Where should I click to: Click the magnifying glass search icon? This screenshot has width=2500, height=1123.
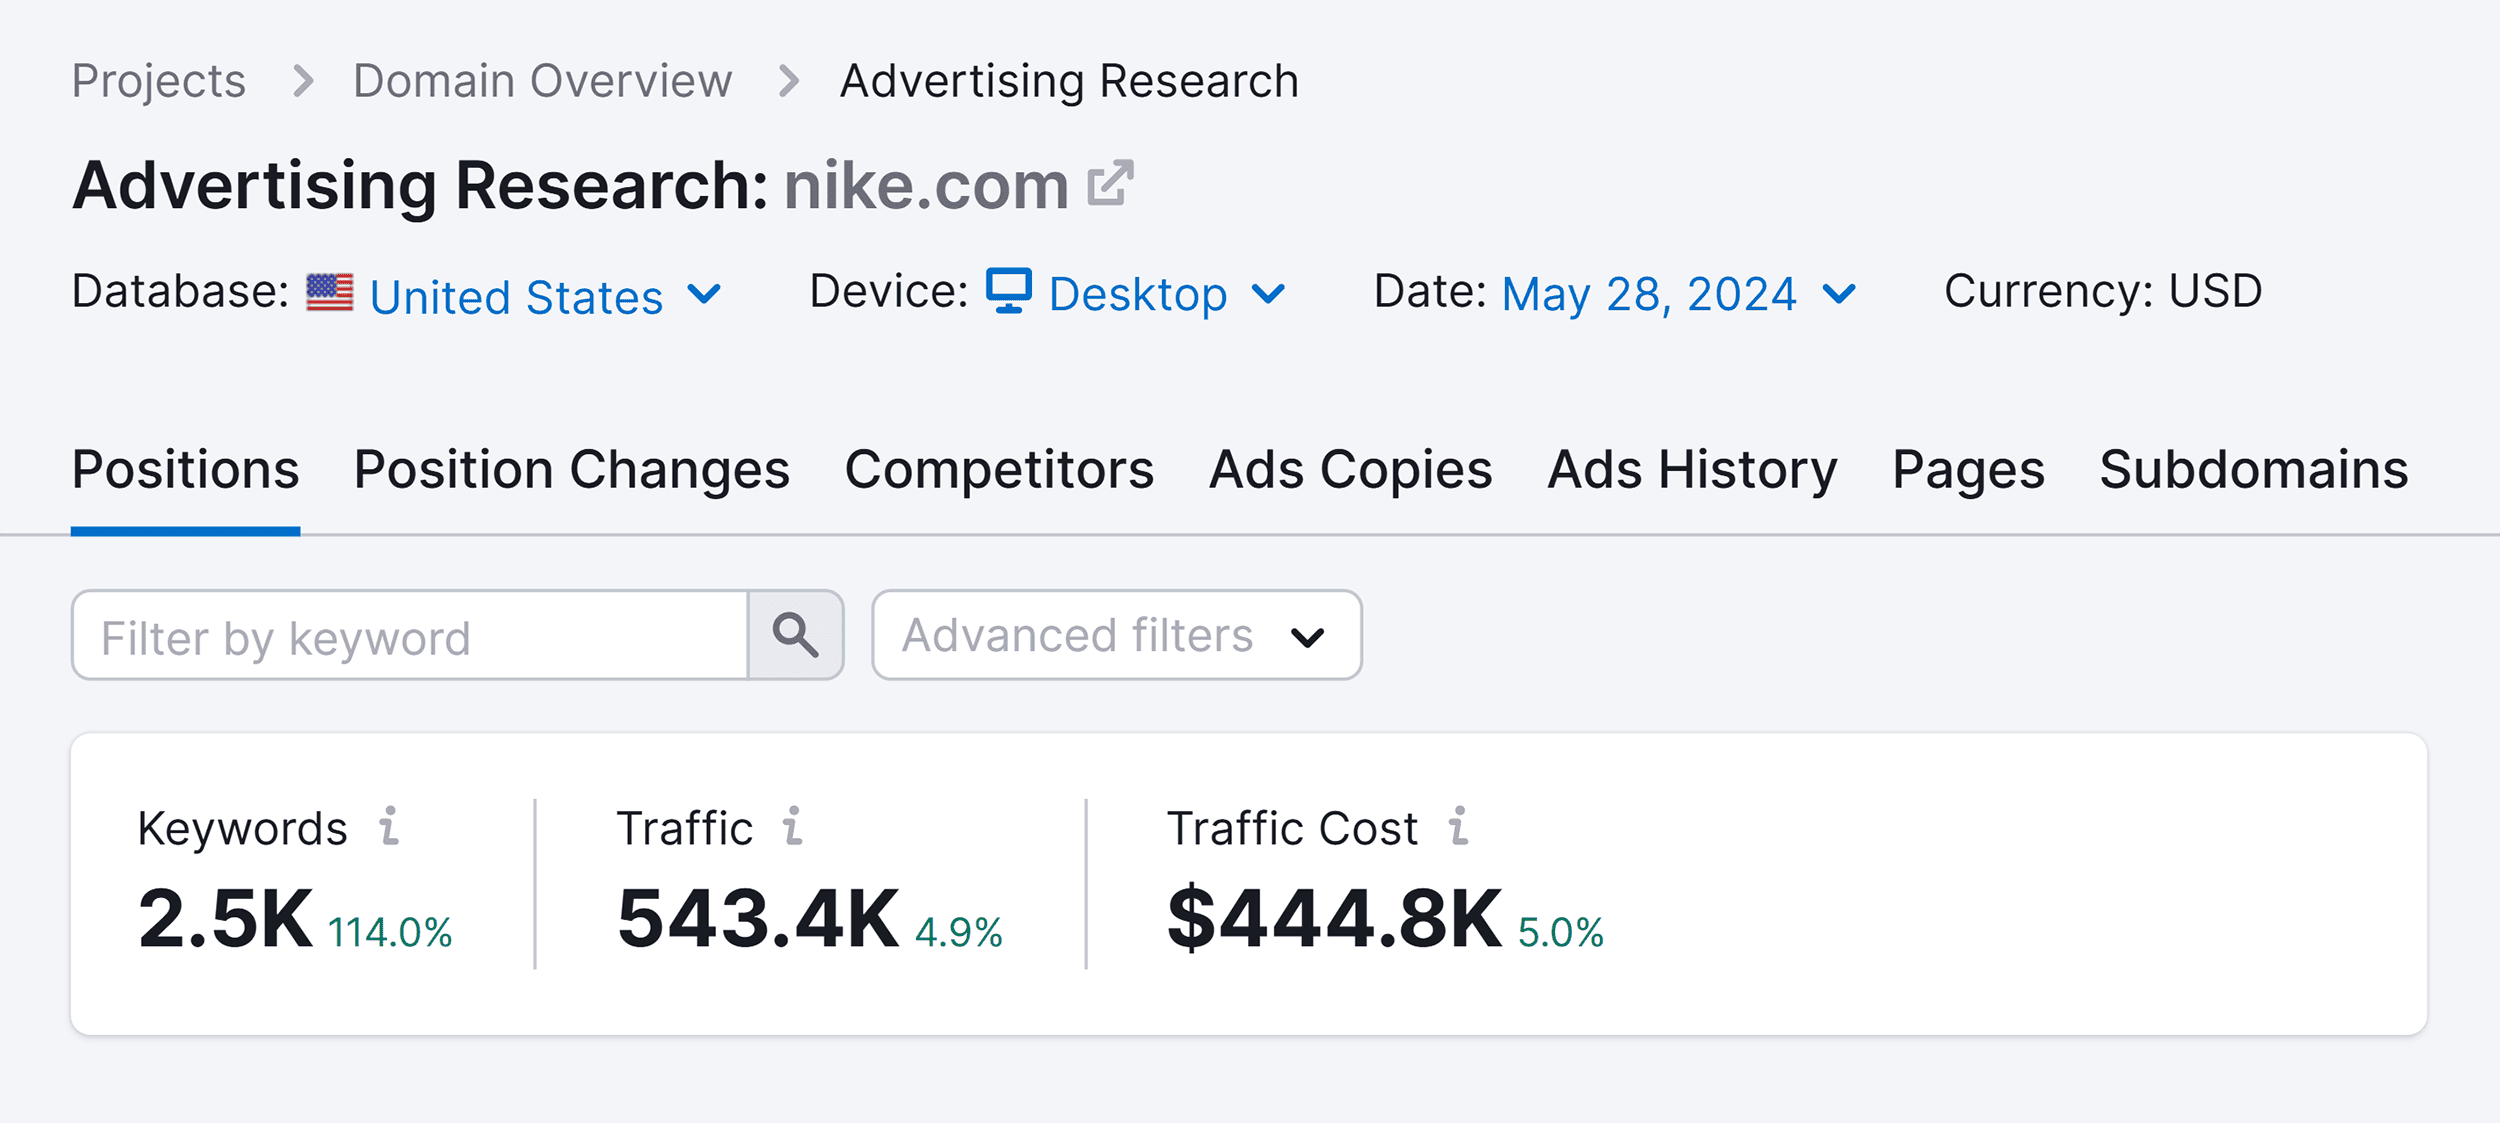tap(795, 635)
